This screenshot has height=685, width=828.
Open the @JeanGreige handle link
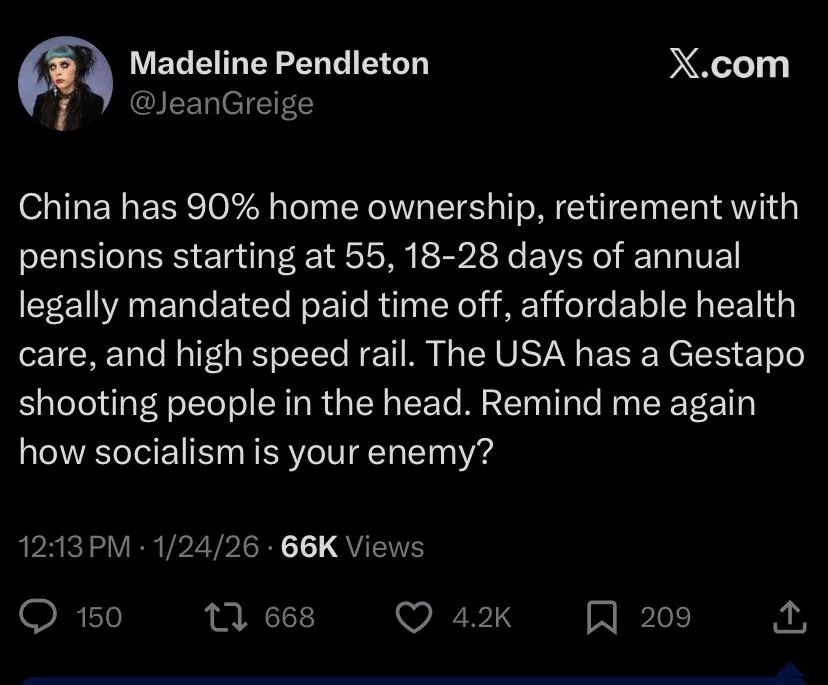[221, 103]
